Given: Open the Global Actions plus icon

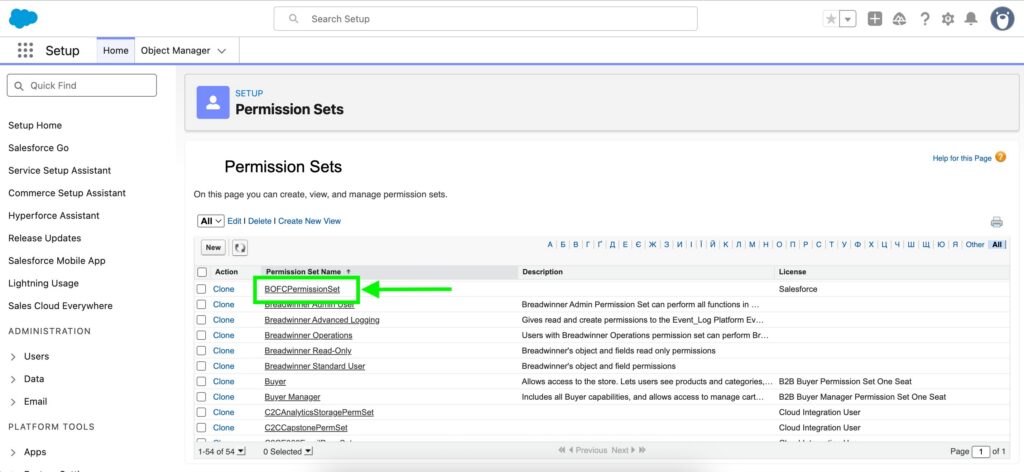Looking at the screenshot, I should pyautogui.click(x=874, y=19).
